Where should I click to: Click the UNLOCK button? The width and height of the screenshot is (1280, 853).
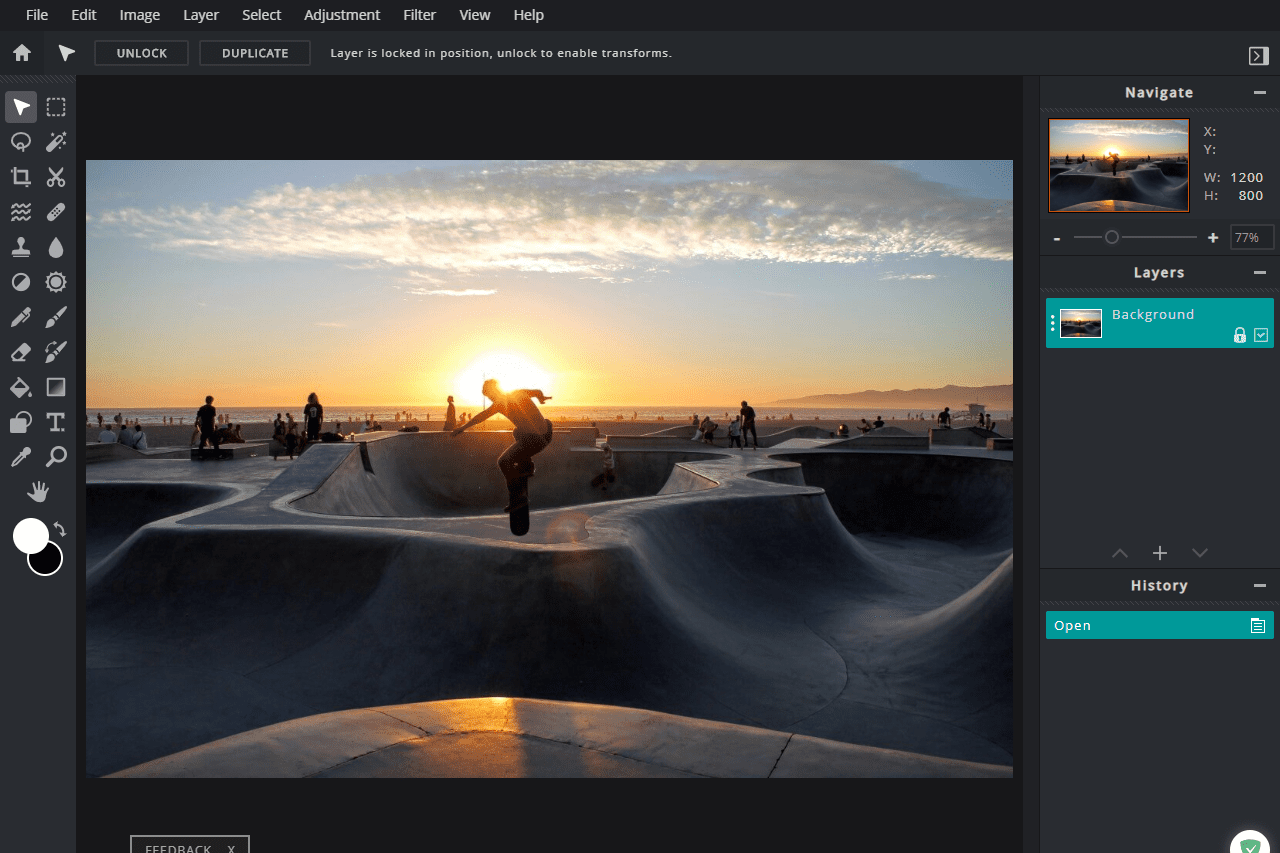tap(141, 53)
